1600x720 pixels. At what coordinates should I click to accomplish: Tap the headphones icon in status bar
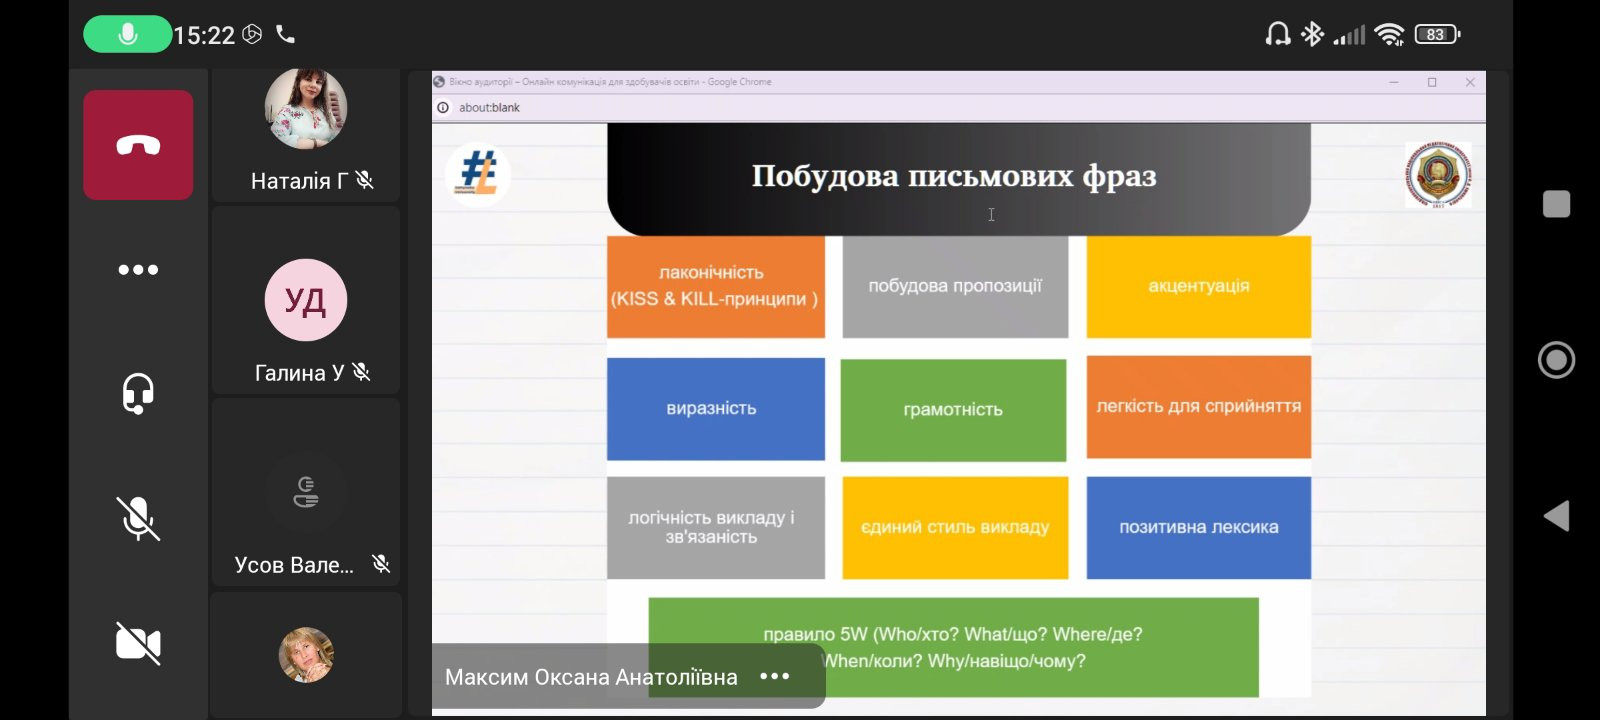pyautogui.click(x=1277, y=35)
